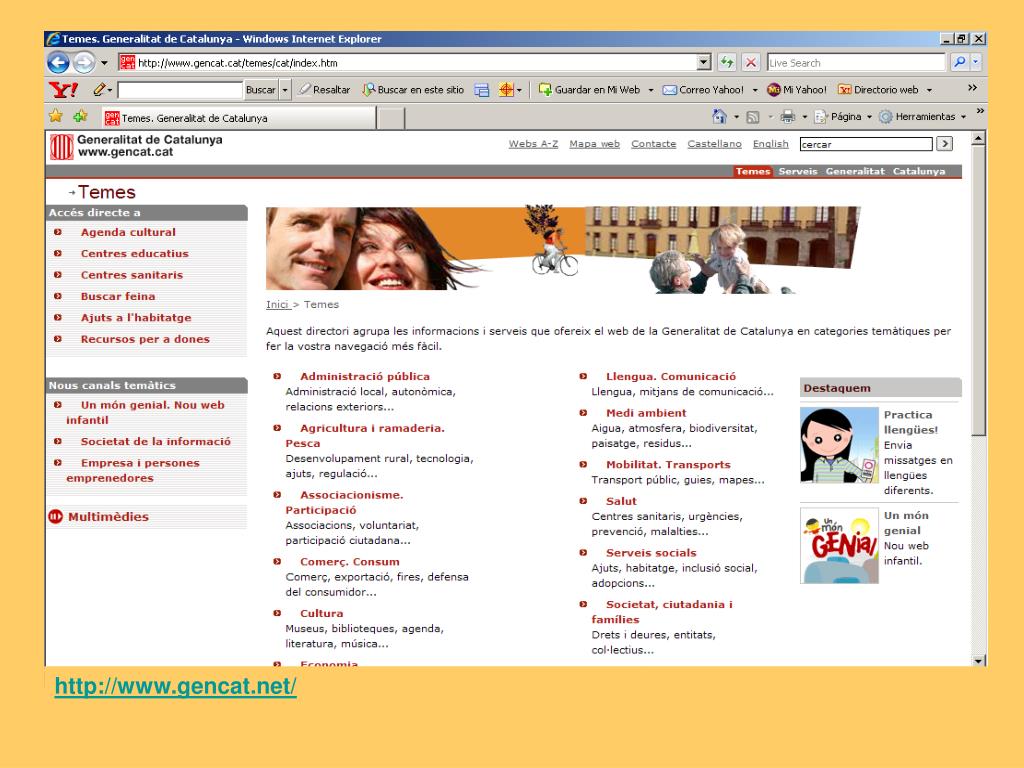1024x768 pixels.
Task: Open the Página menu
Action: click(x=842, y=117)
